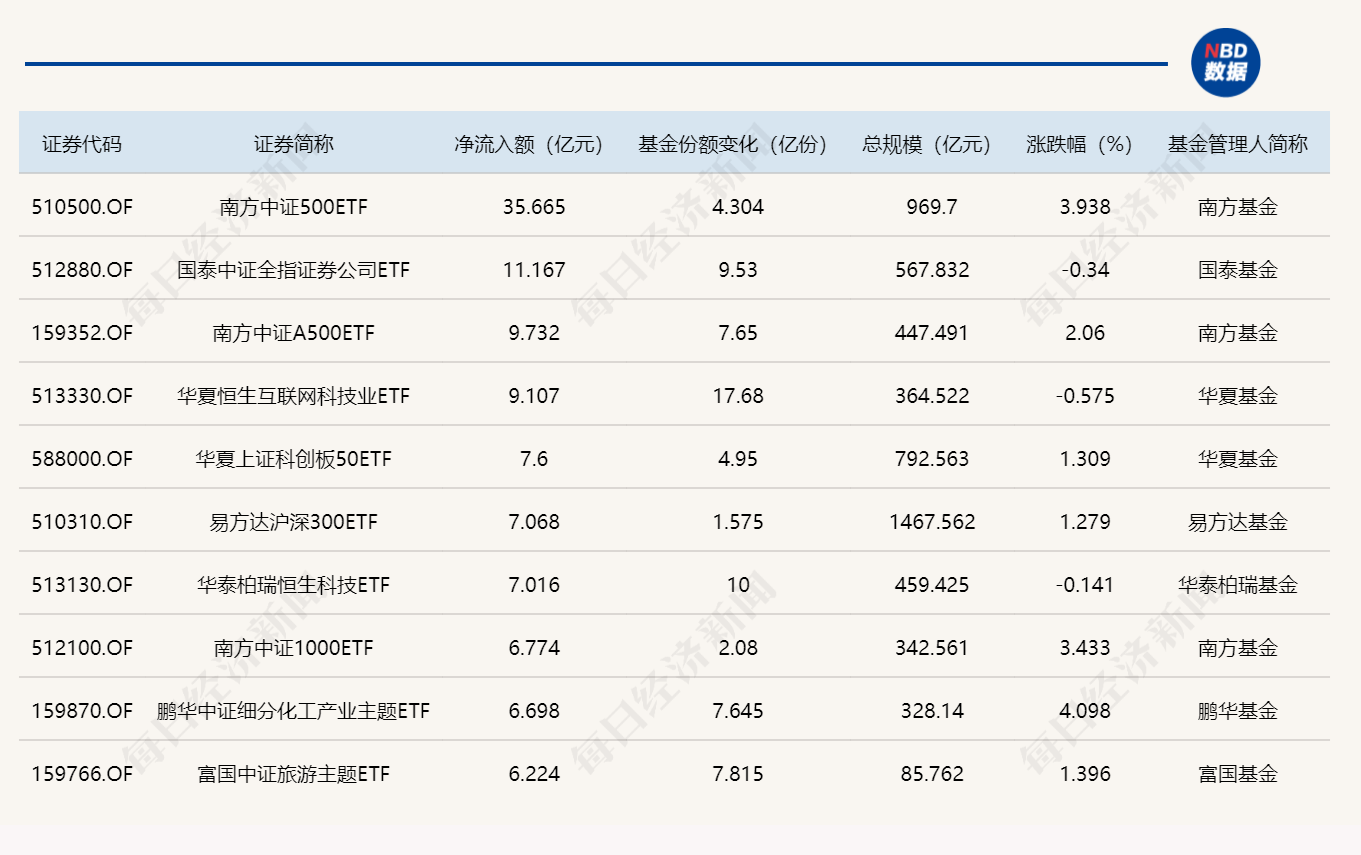Click the NBD 数据 logo

coord(1224,62)
